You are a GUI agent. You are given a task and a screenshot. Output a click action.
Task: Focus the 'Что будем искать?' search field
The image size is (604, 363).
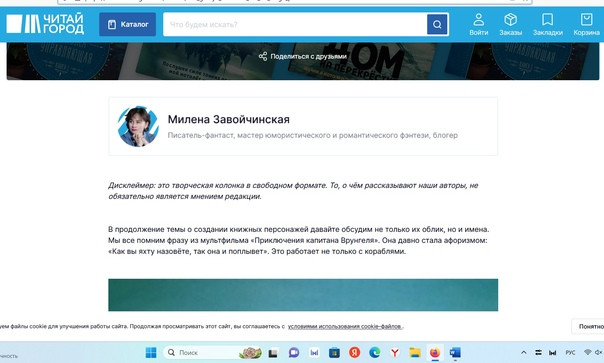[x=295, y=24]
